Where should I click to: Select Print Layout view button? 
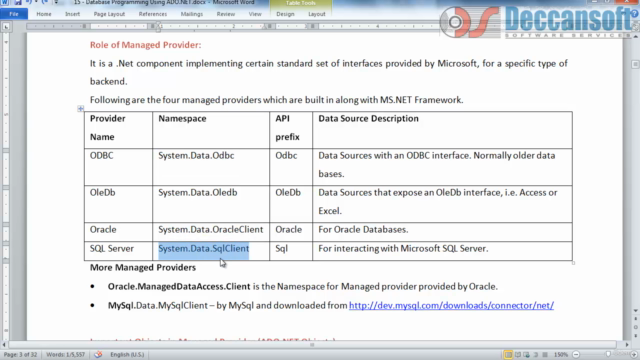click(508, 354)
